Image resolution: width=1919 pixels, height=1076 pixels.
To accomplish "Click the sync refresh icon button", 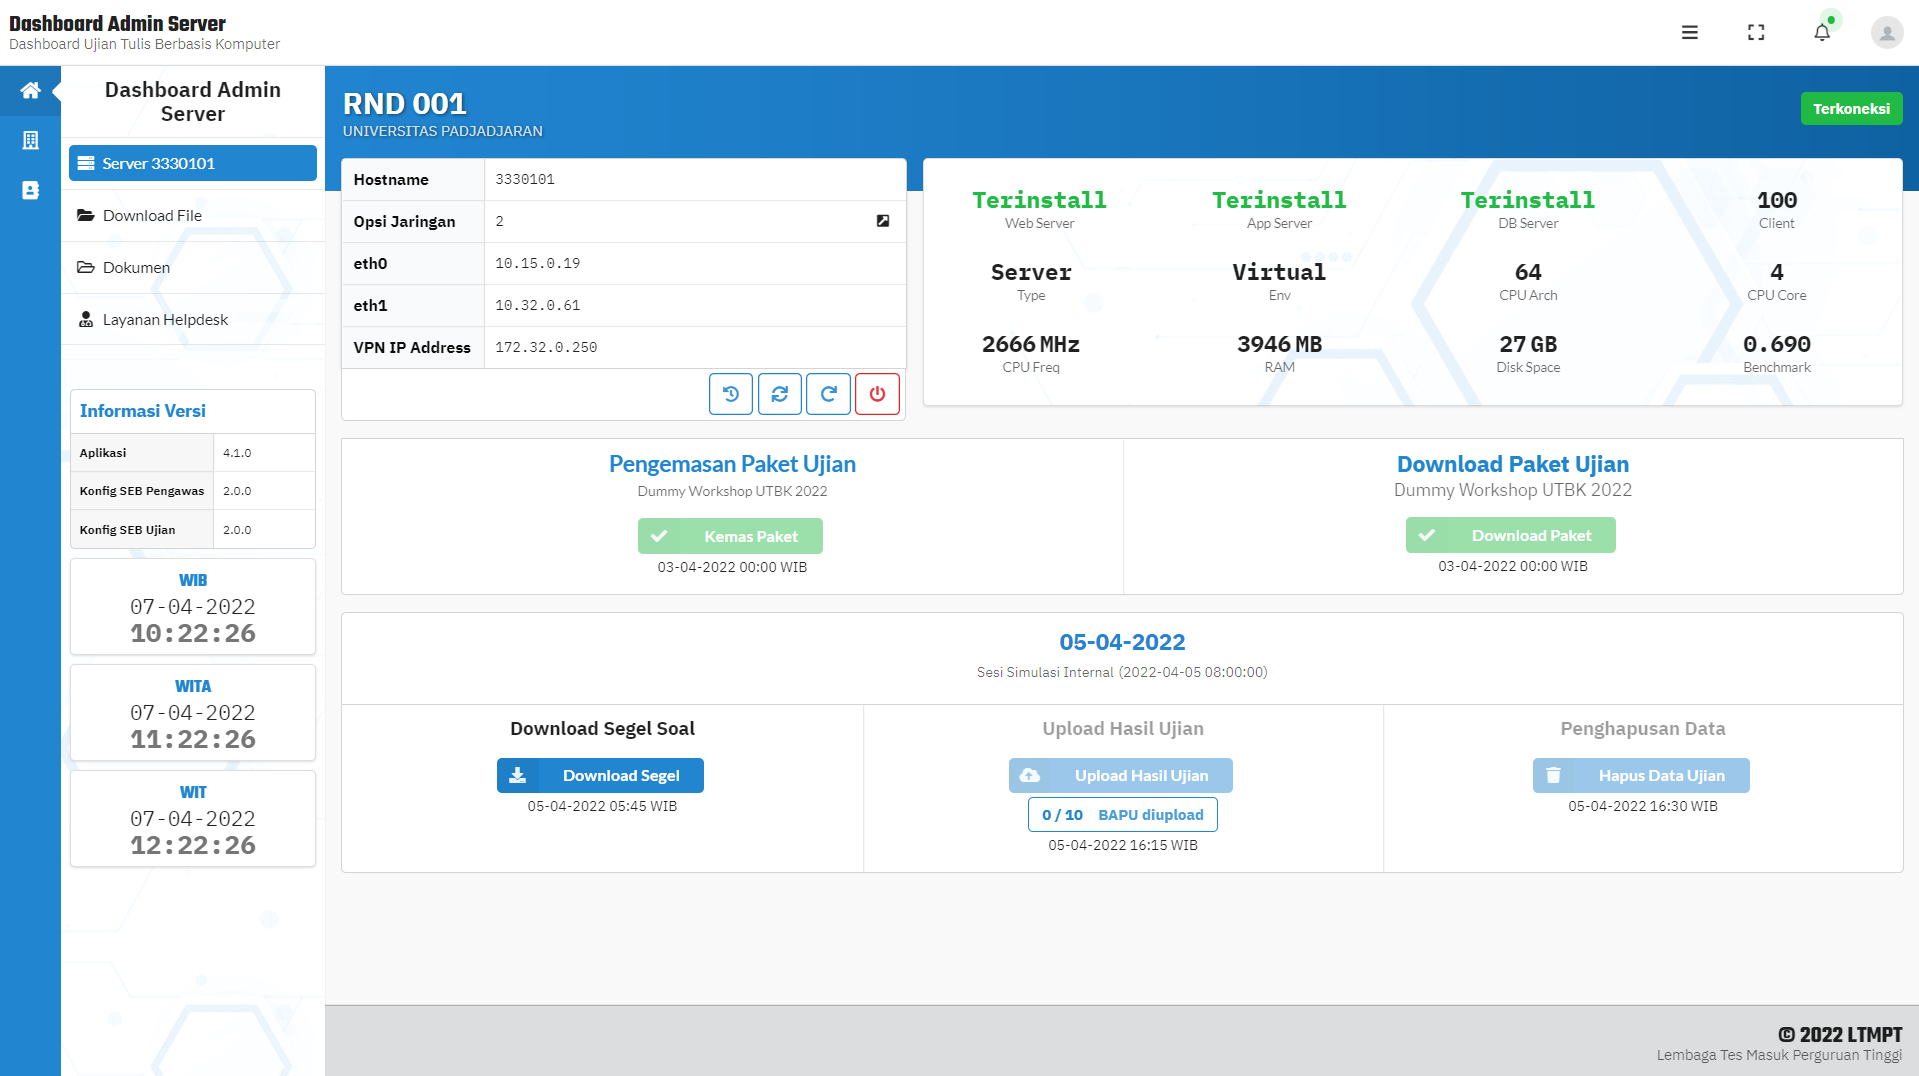I will pyautogui.click(x=780, y=394).
